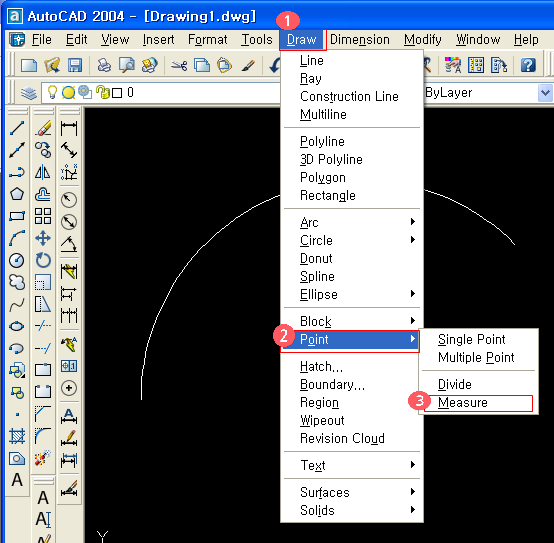
Task: Open the Format menu
Action: click(208, 40)
